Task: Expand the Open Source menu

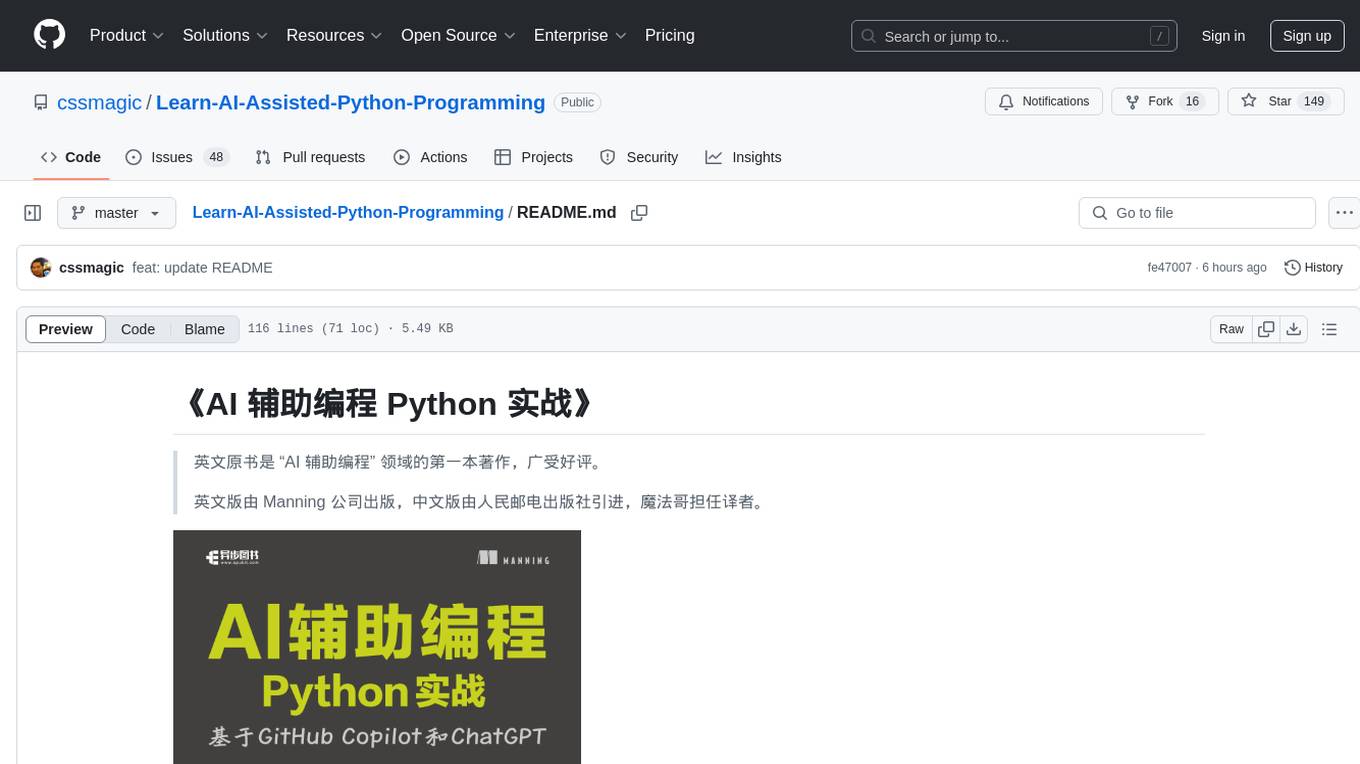Action: tap(458, 35)
